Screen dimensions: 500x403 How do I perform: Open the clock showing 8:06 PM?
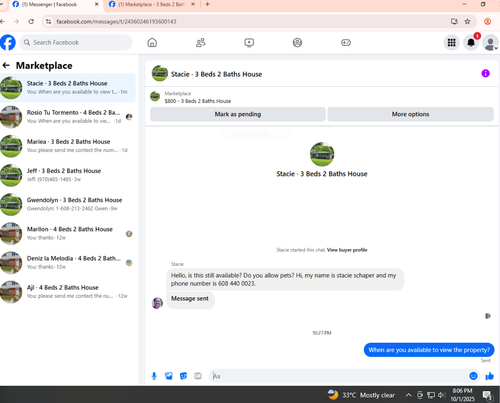pos(462,395)
